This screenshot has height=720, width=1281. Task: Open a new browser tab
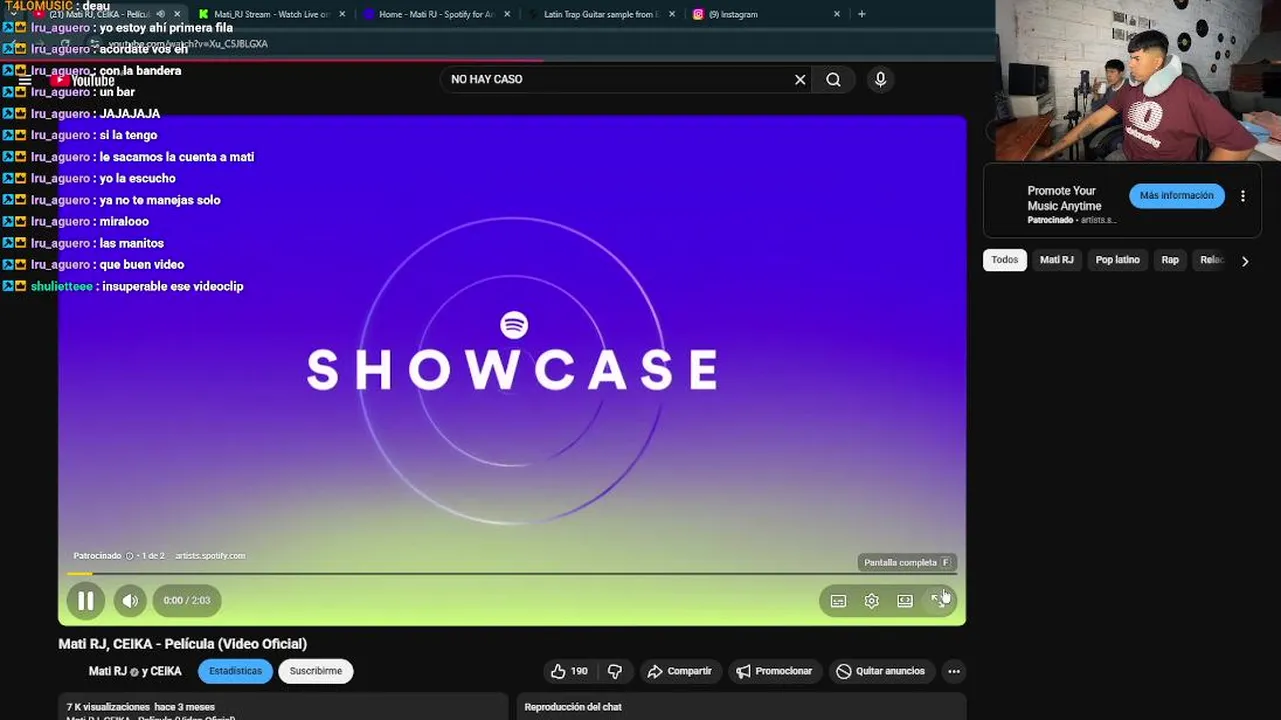point(862,14)
